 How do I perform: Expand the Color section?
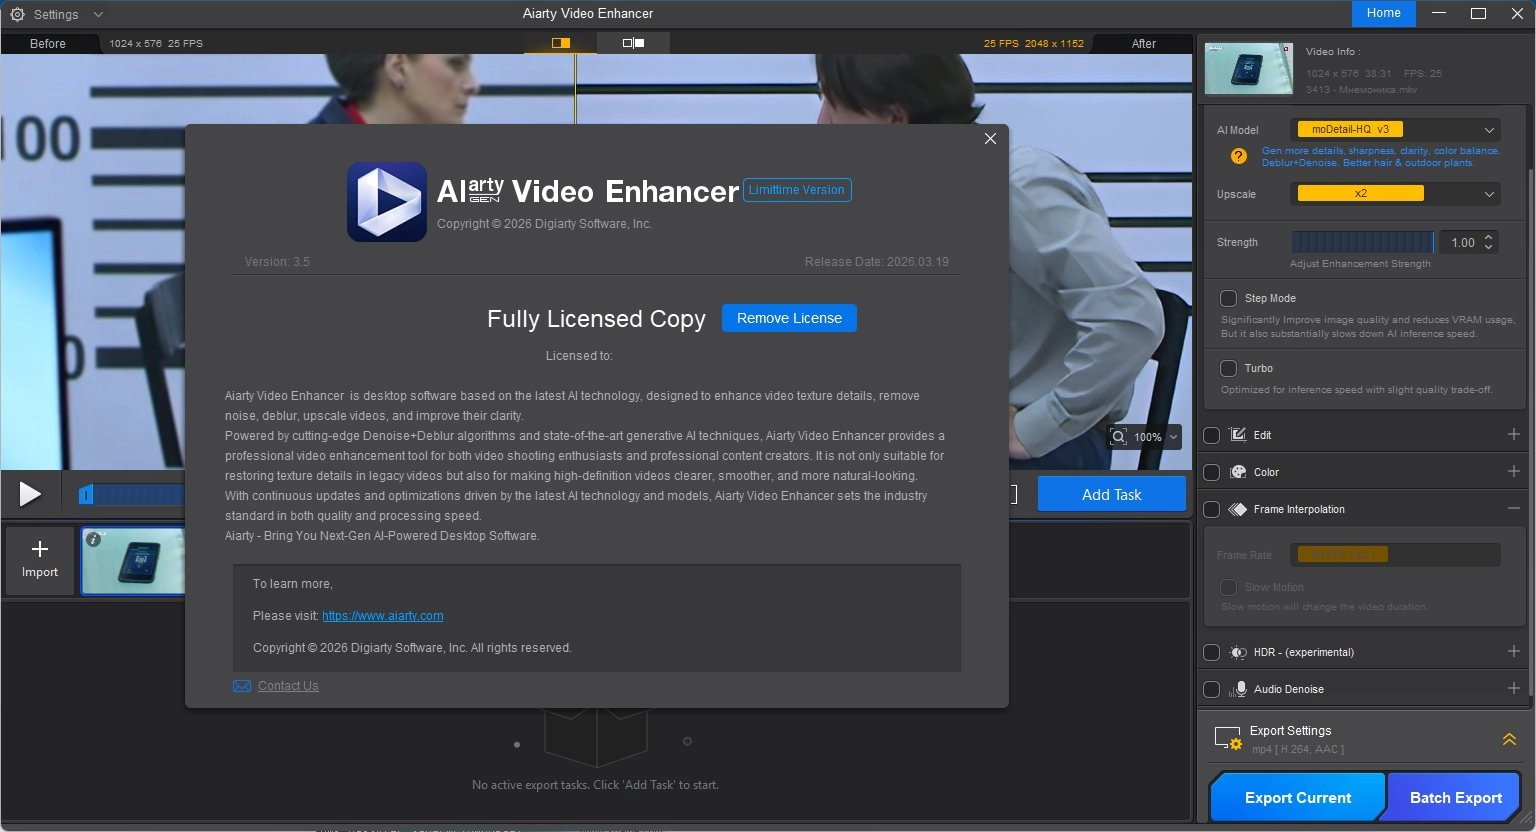pos(1513,471)
